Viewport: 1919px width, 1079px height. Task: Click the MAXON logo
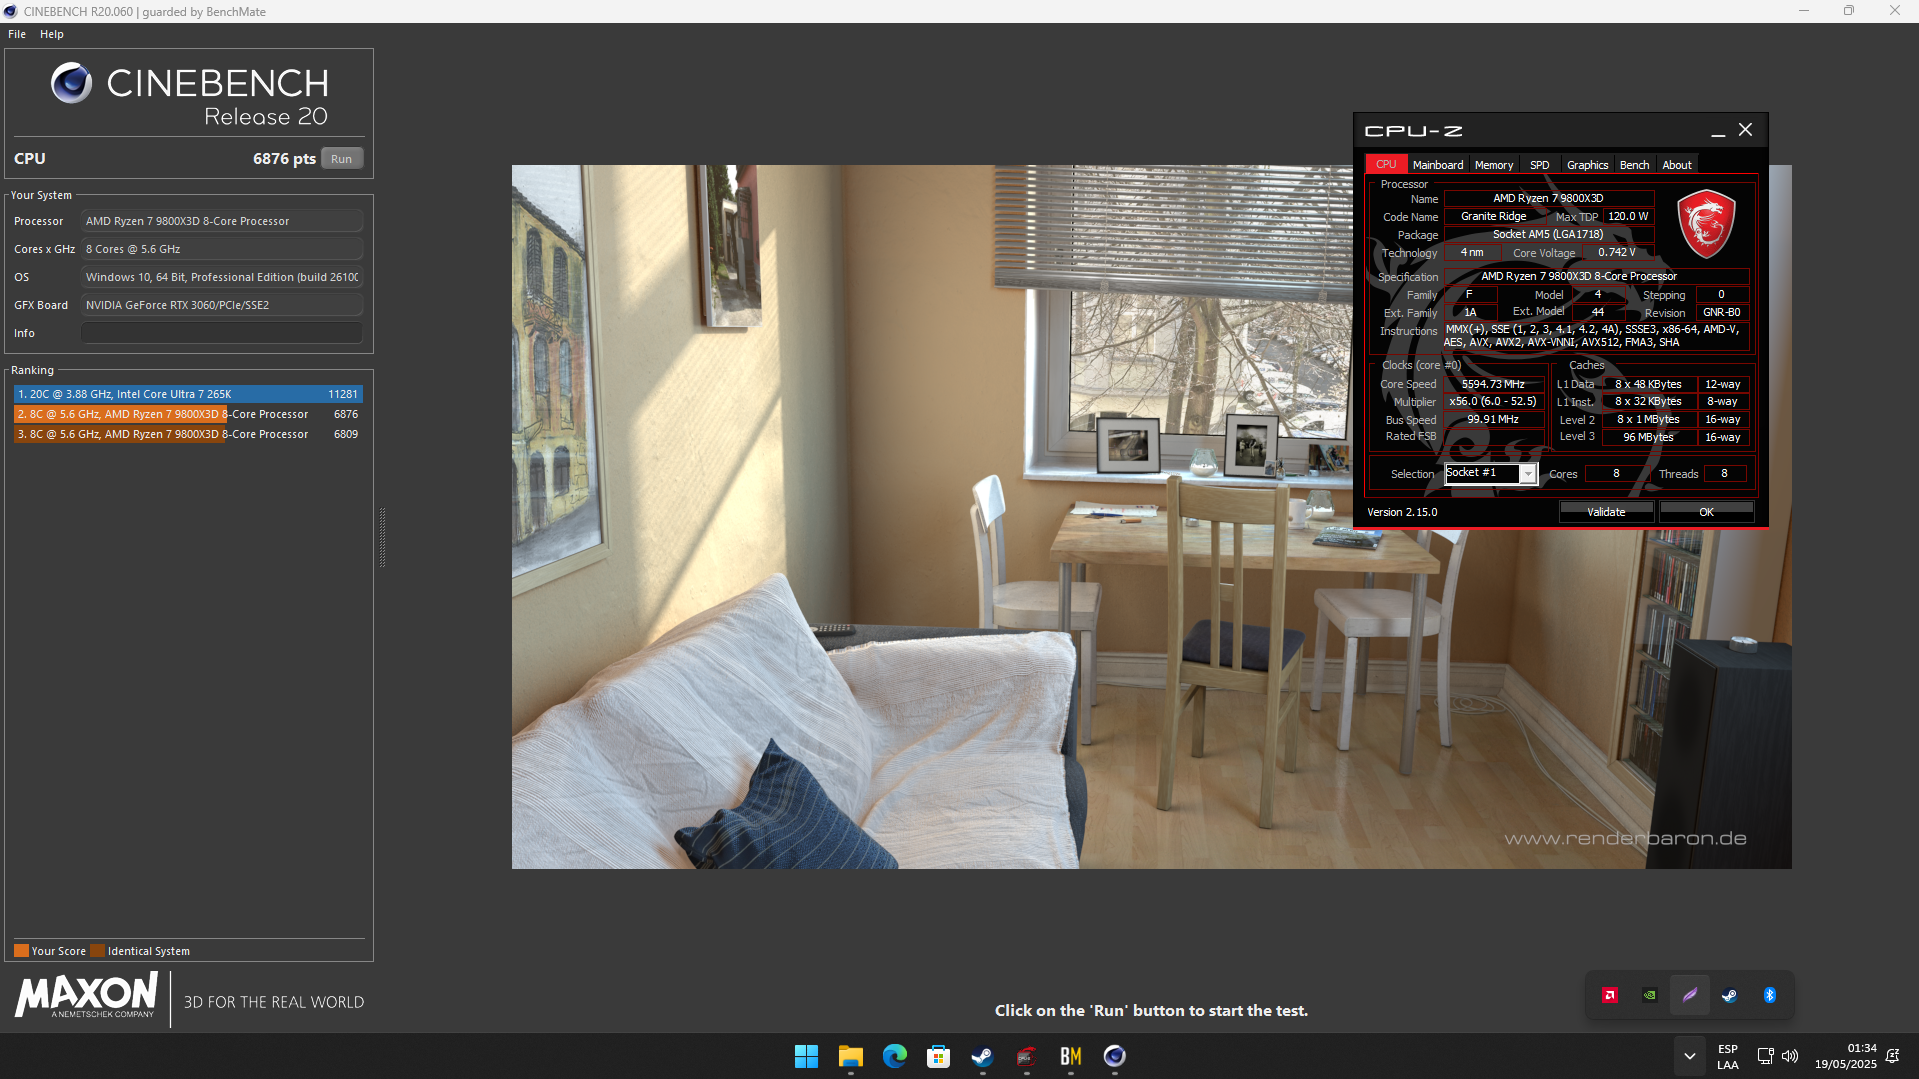86,997
